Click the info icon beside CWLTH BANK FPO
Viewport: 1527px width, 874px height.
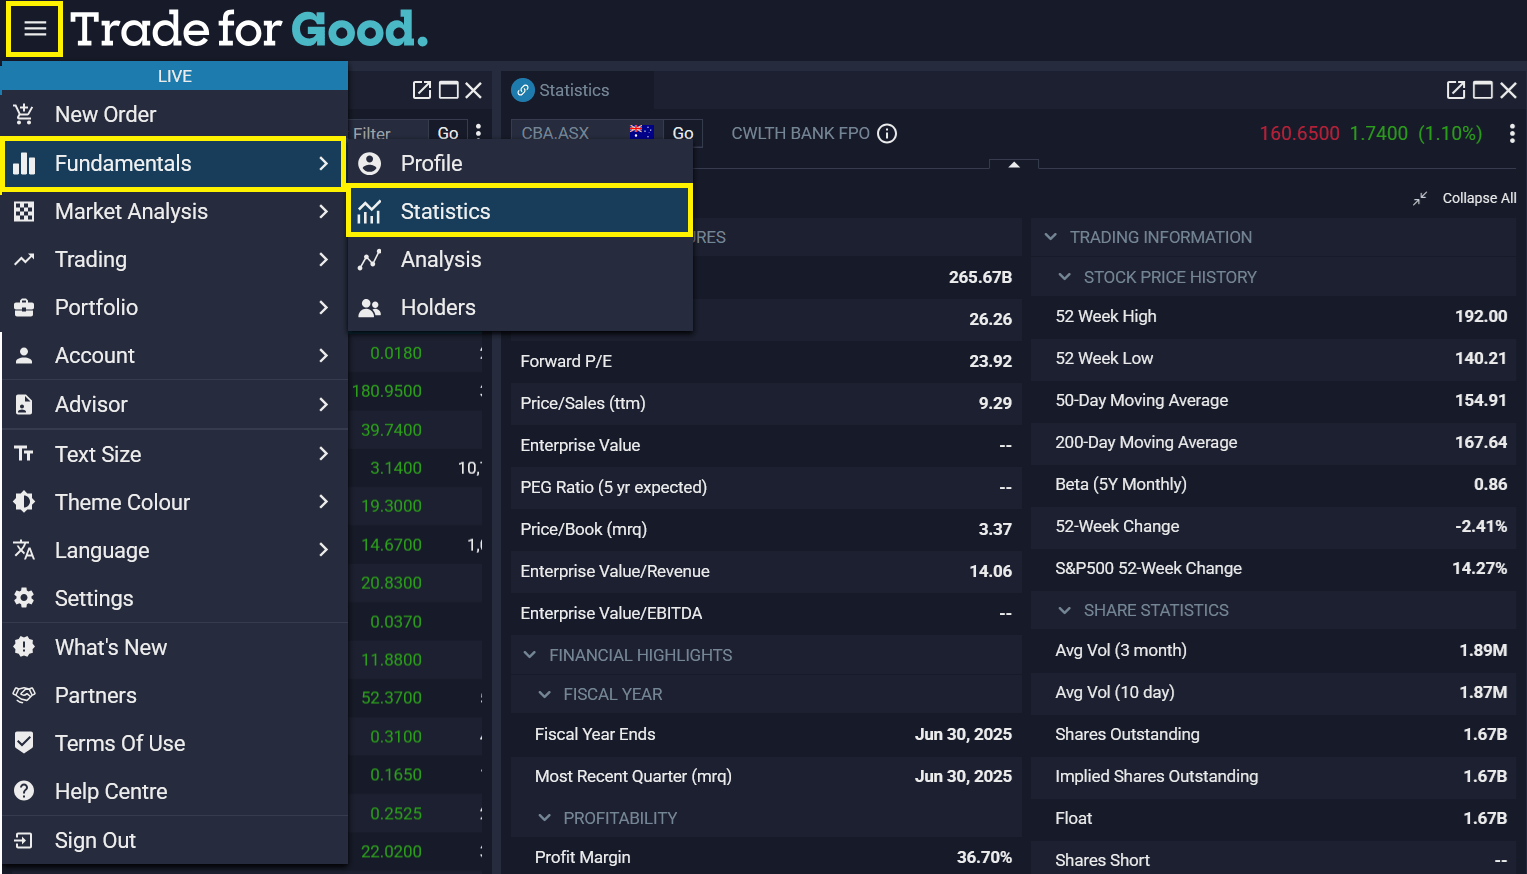point(887,134)
